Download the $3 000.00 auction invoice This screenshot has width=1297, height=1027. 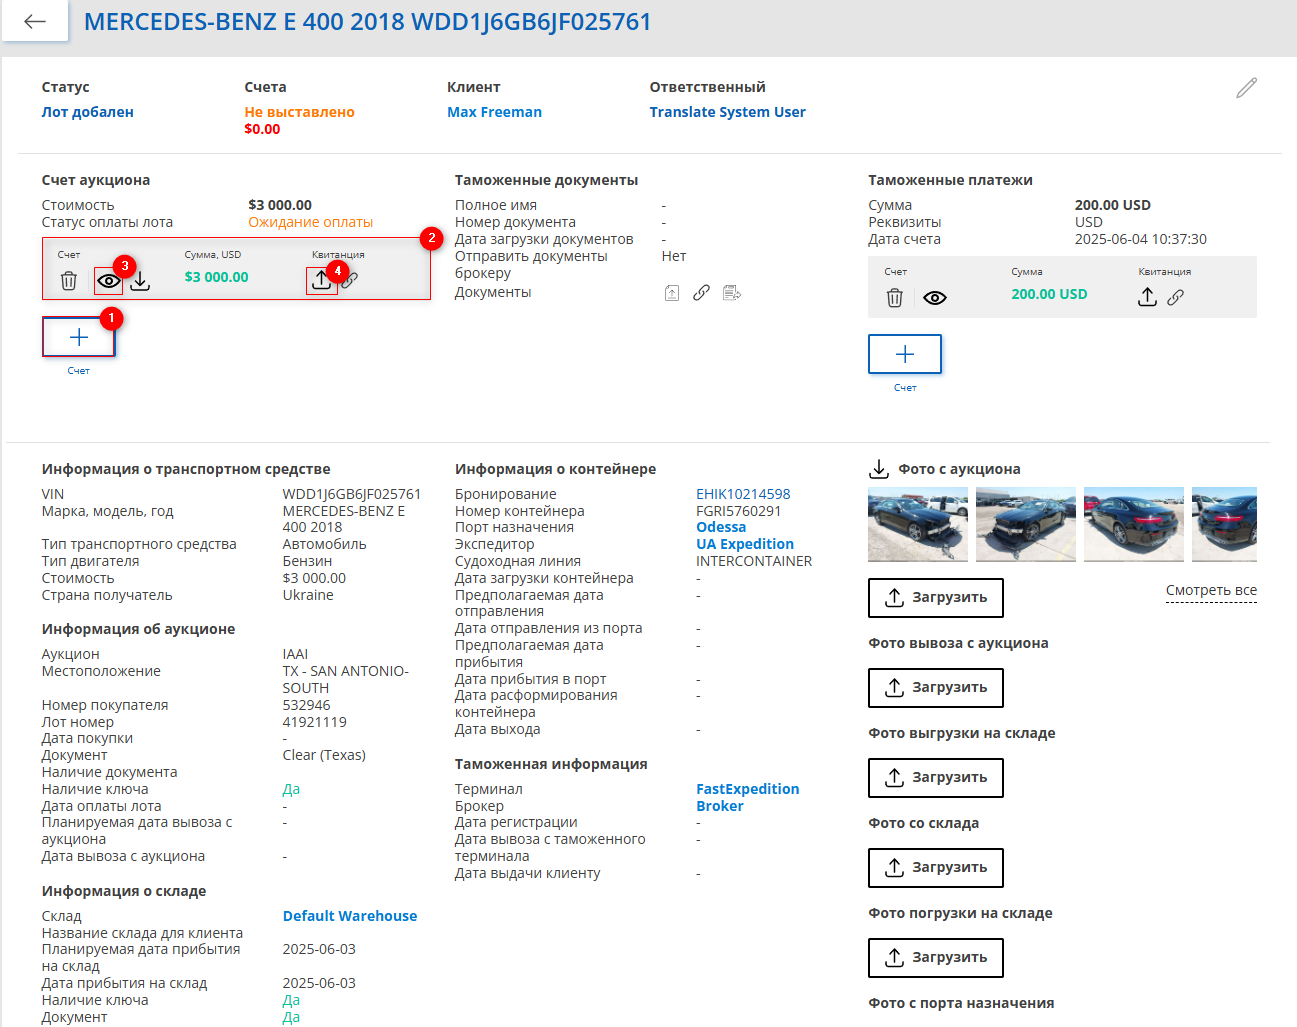tap(140, 281)
